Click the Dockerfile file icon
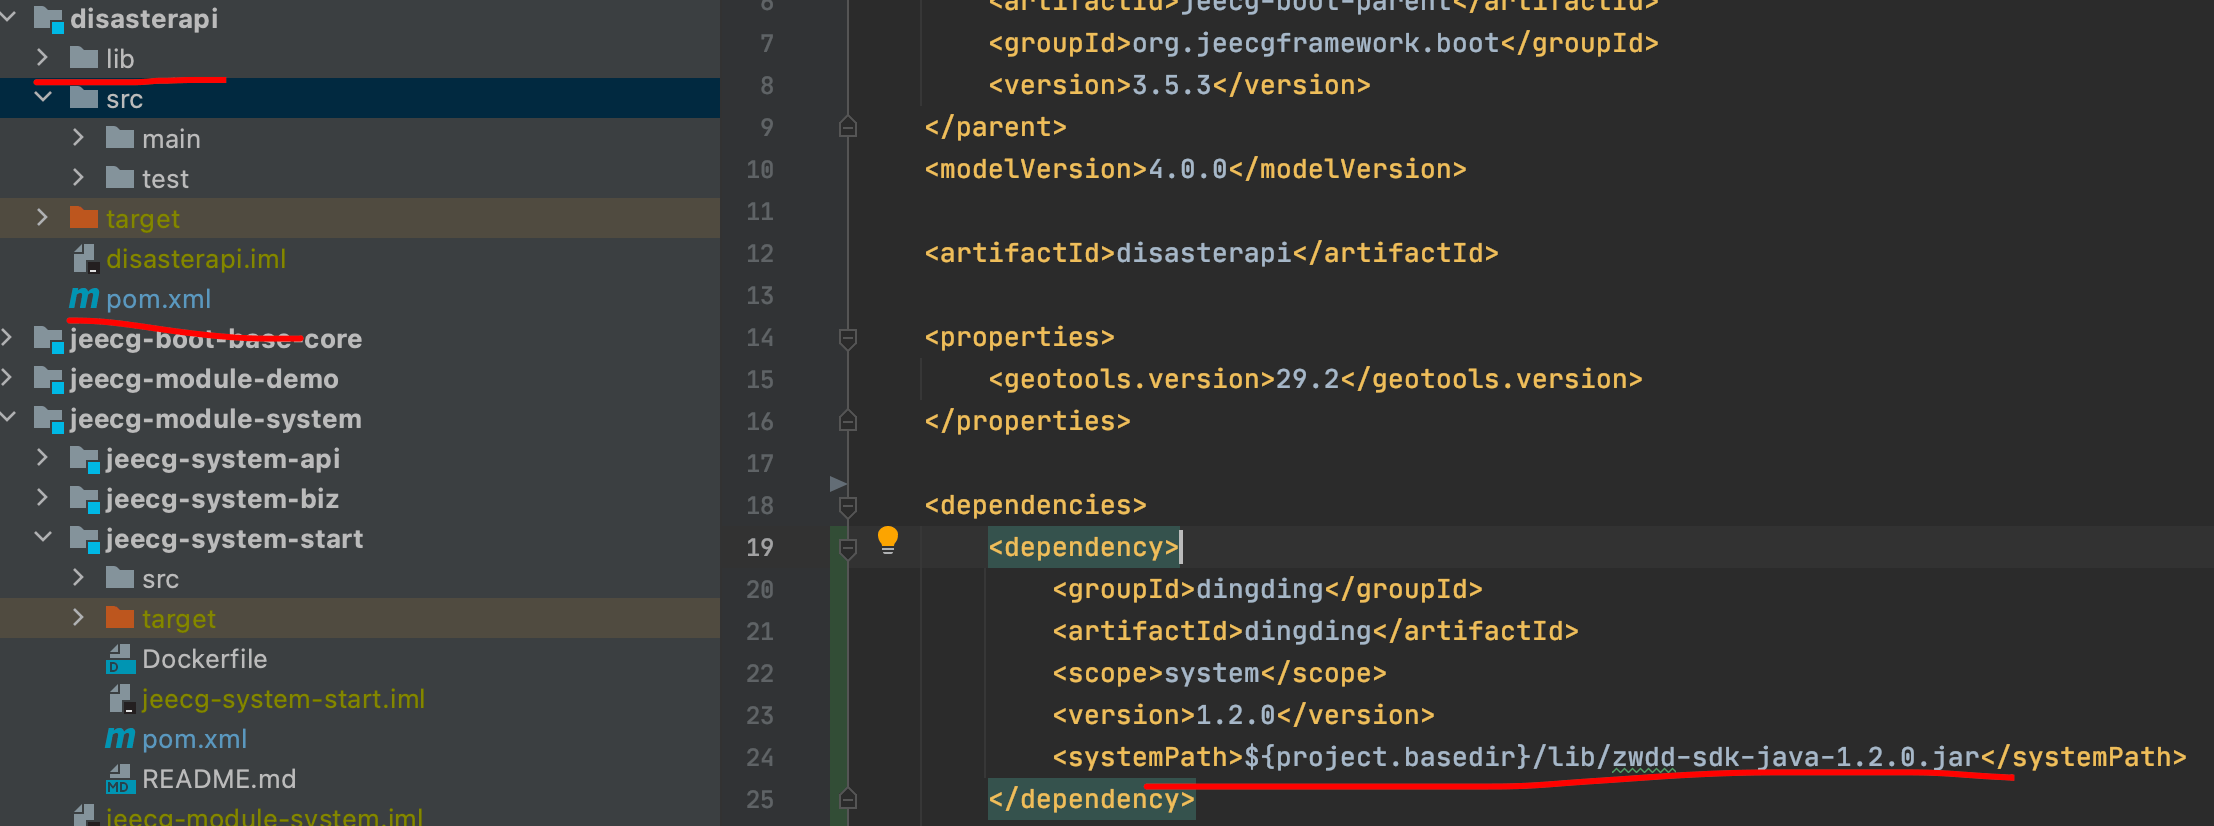The image size is (2214, 826). click(x=120, y=659)
